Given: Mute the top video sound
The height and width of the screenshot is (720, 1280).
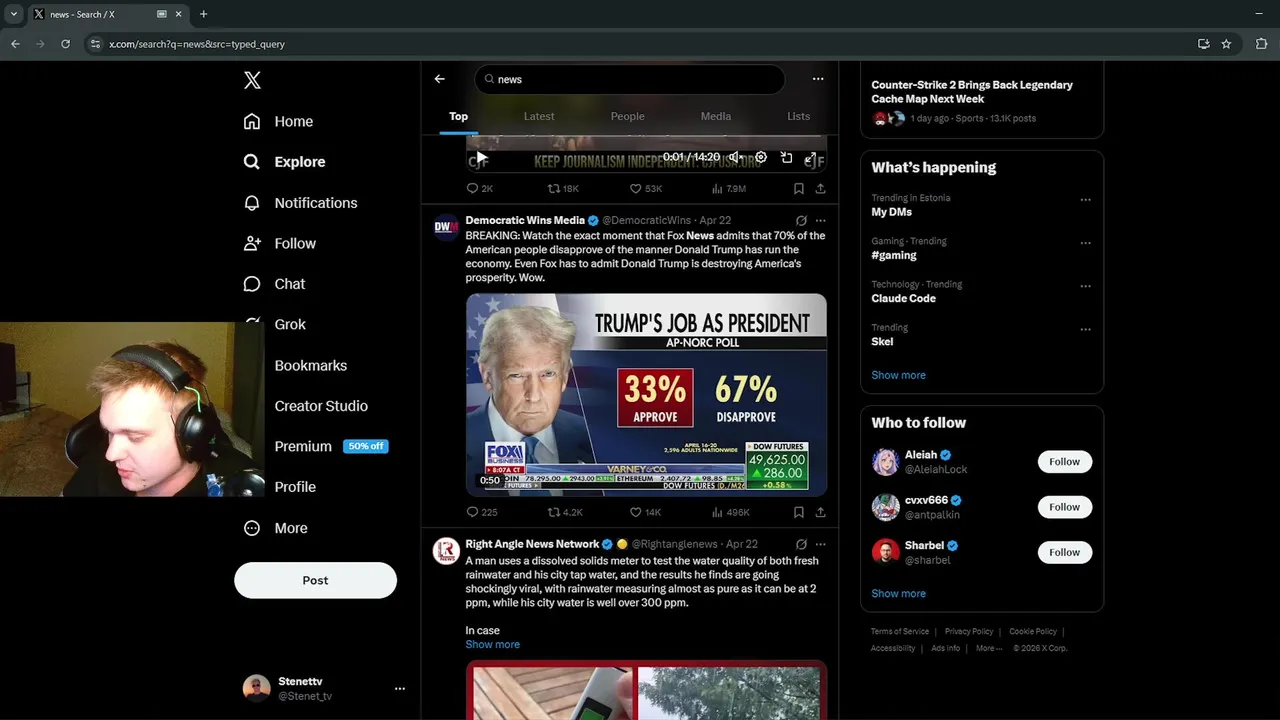Looking at the screenshot, I should click(734, 158).
